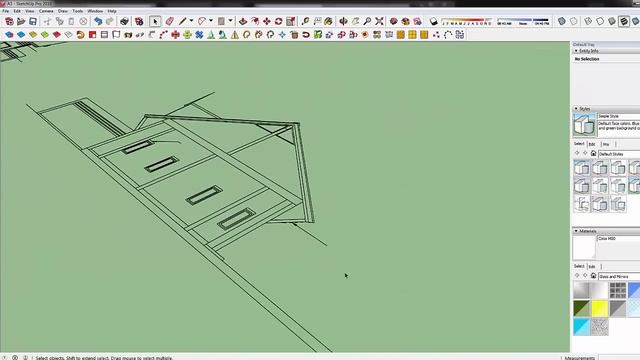Click Zoom Extents icon
Viewport: 640px width, 360px height.
379,21
